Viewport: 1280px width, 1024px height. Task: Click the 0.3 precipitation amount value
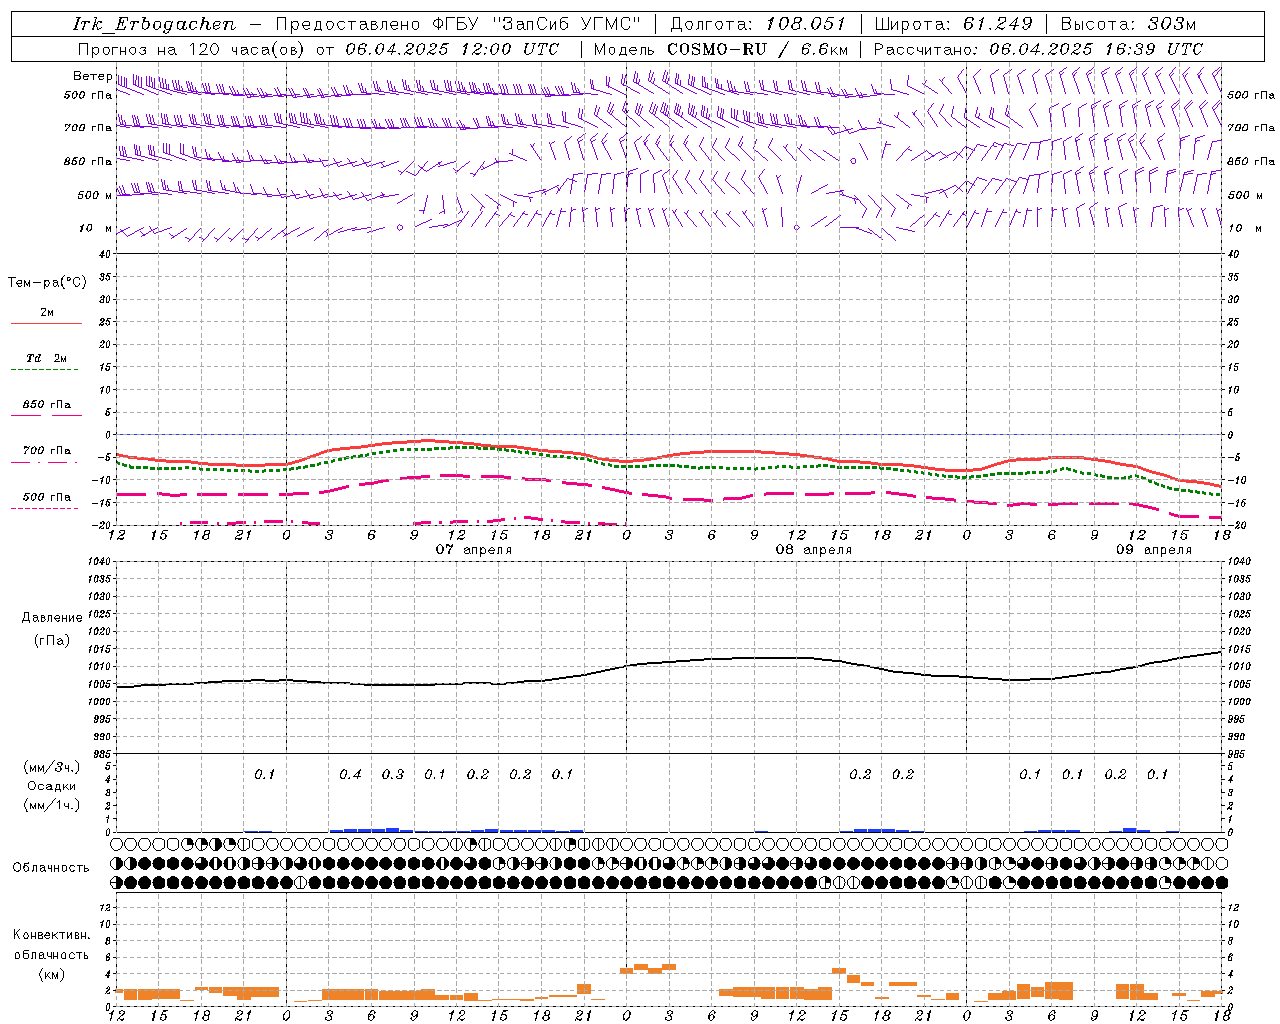[x=393, y=775]
